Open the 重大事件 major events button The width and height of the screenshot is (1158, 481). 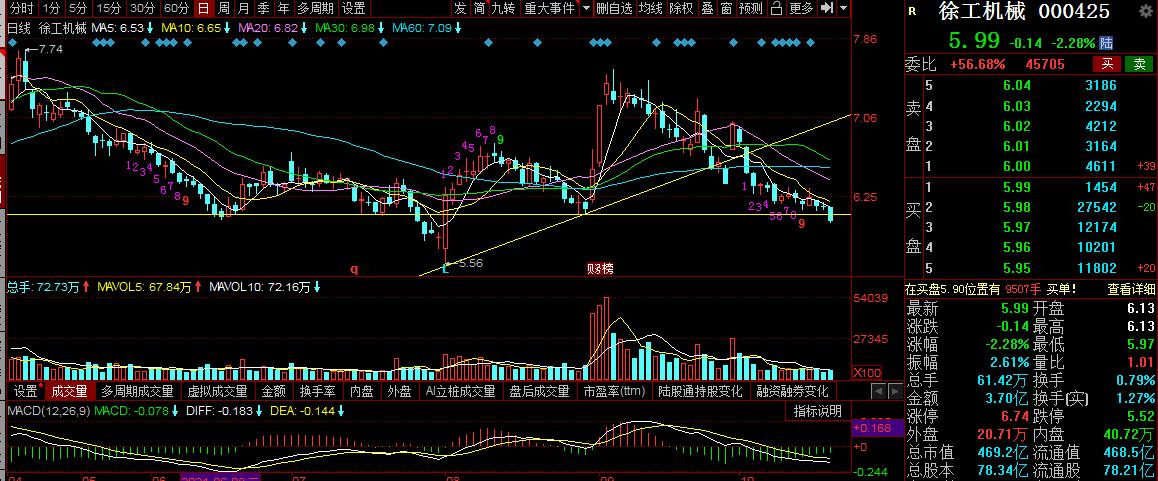549,9
